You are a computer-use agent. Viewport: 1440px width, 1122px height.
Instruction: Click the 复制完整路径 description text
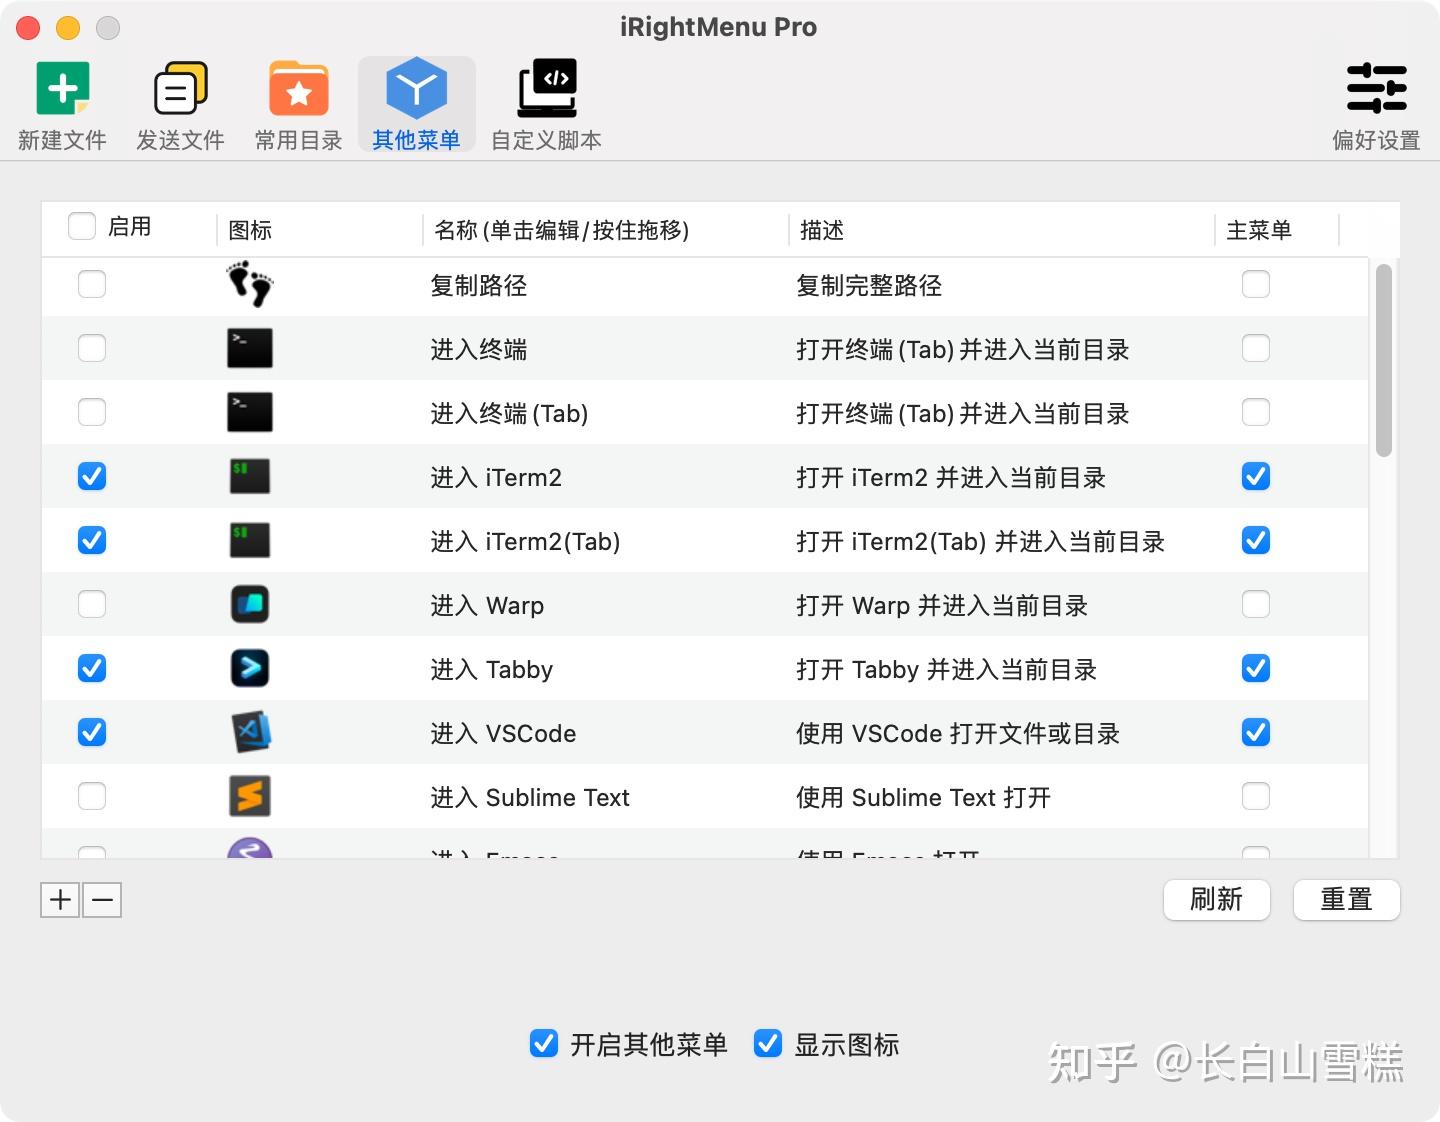(x=869, y=285)
